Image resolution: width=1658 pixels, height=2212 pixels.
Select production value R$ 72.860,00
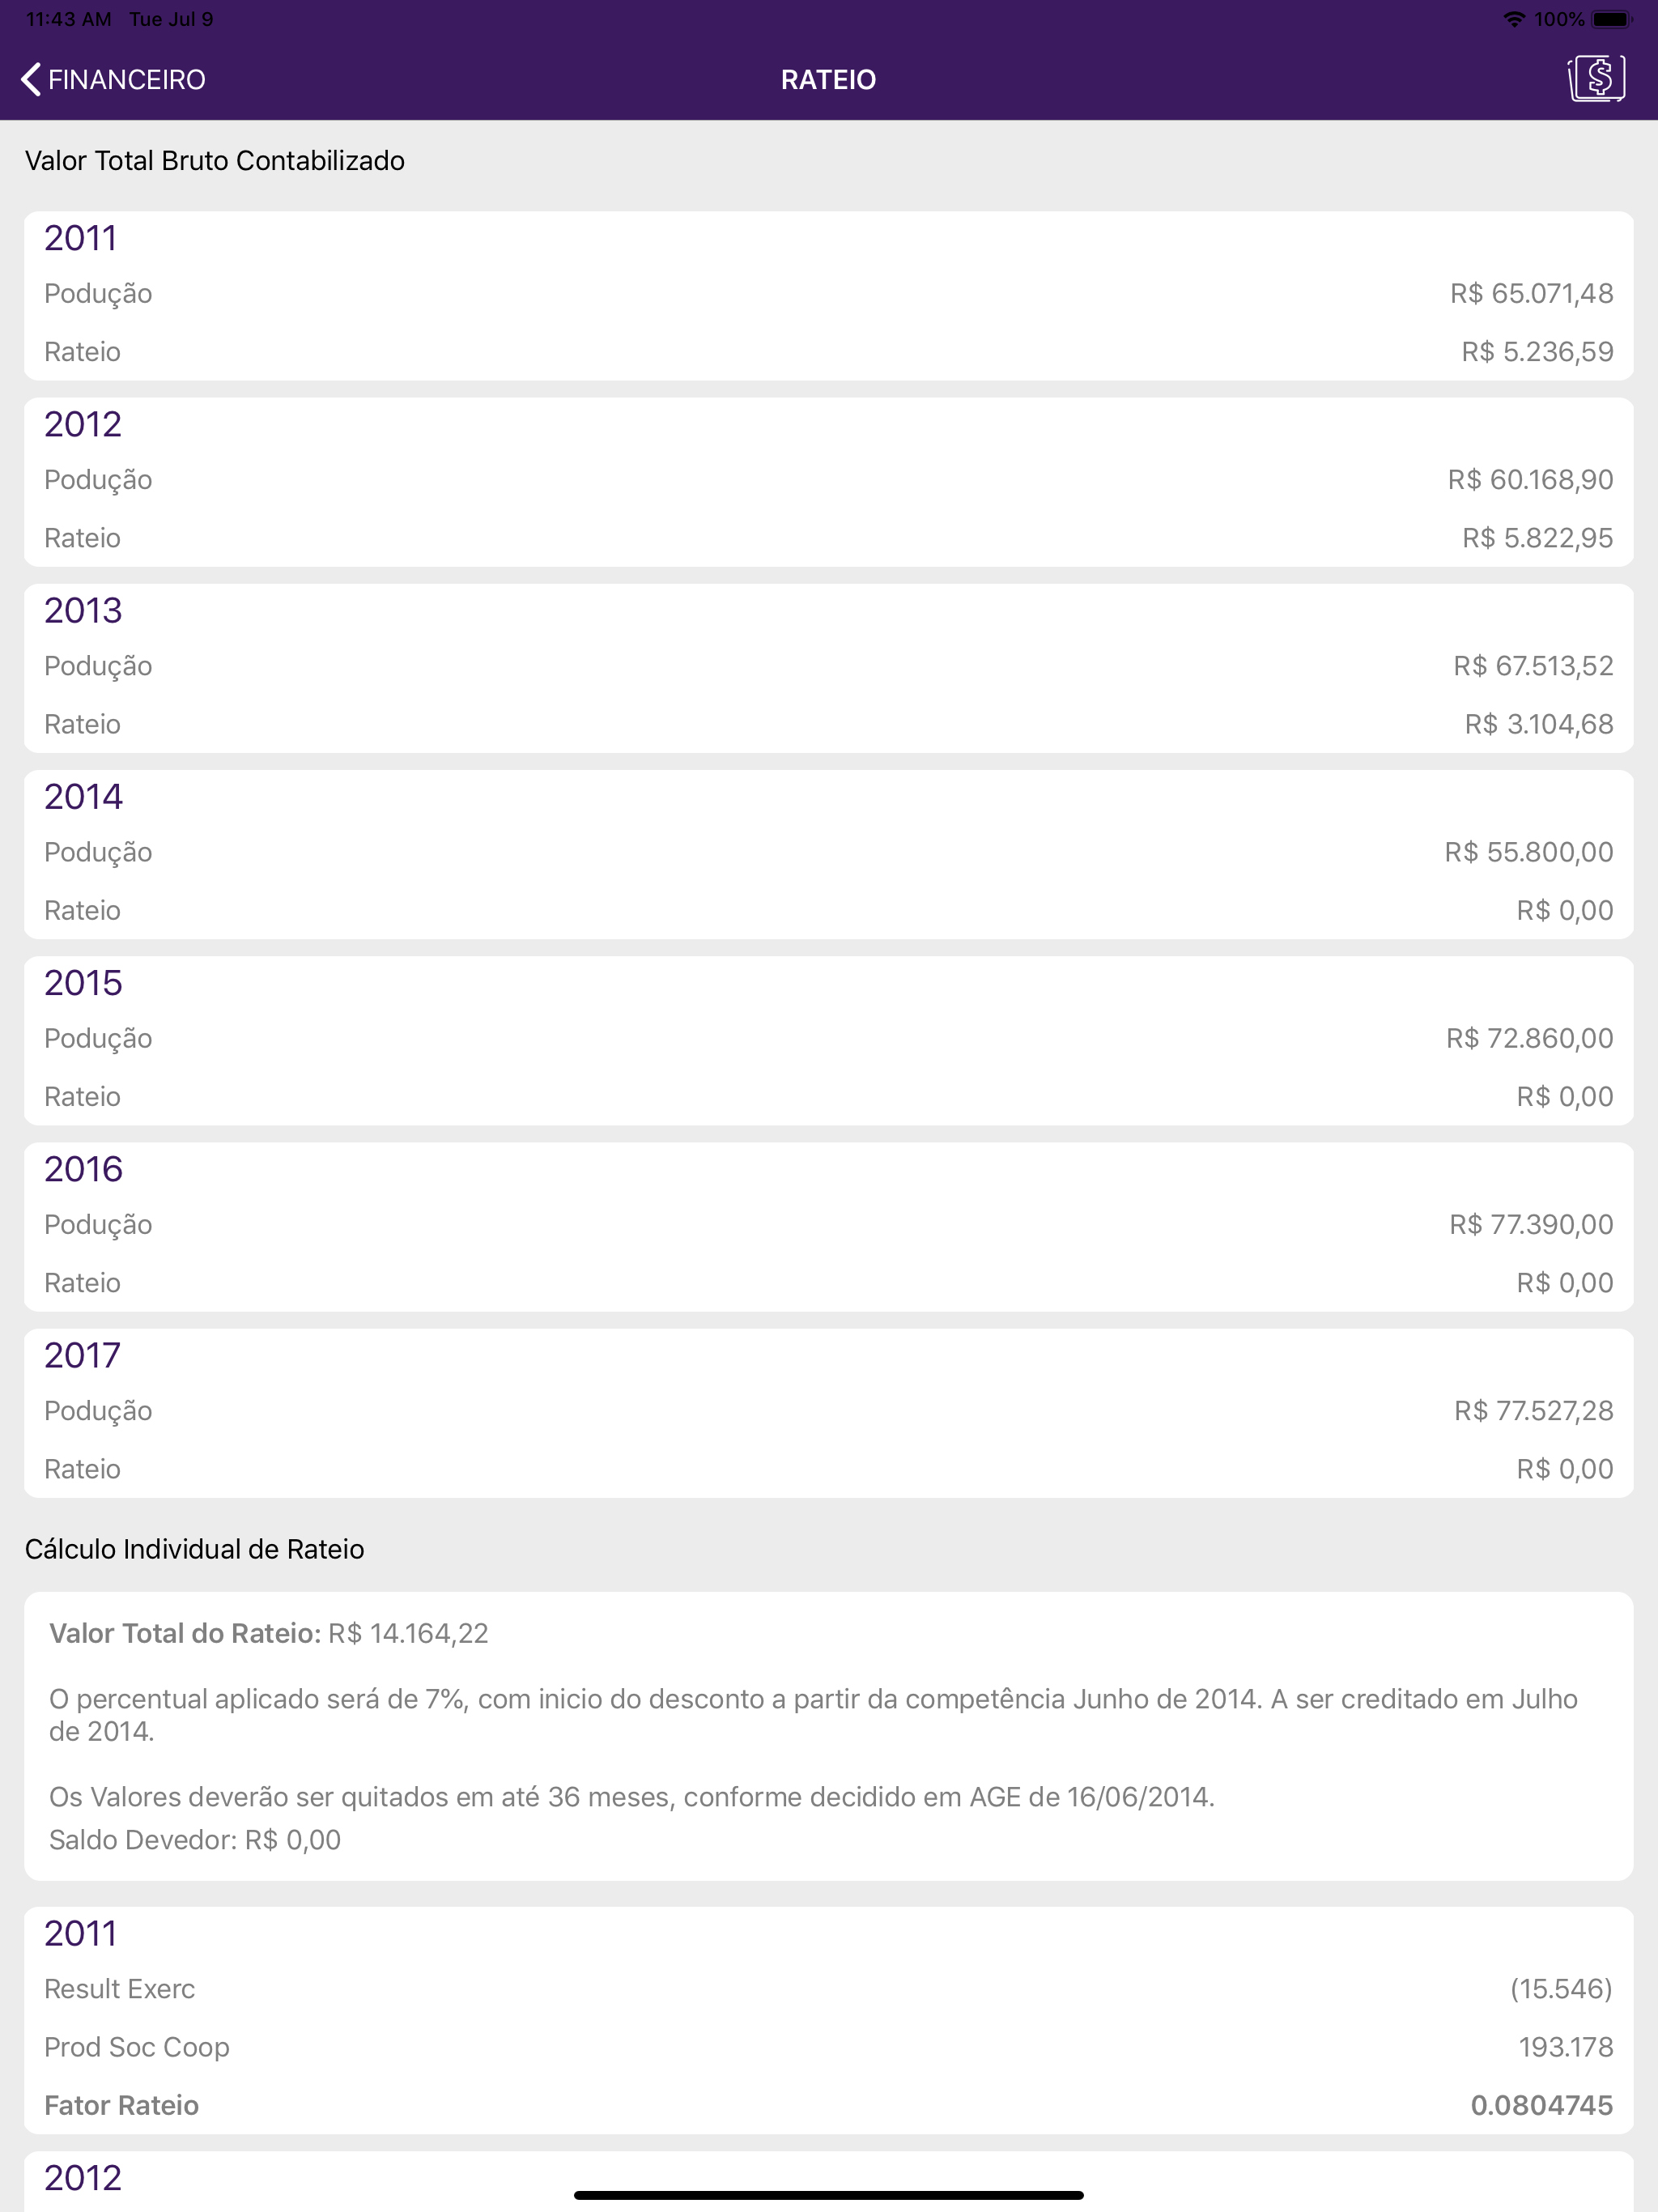(1530, 1037)
